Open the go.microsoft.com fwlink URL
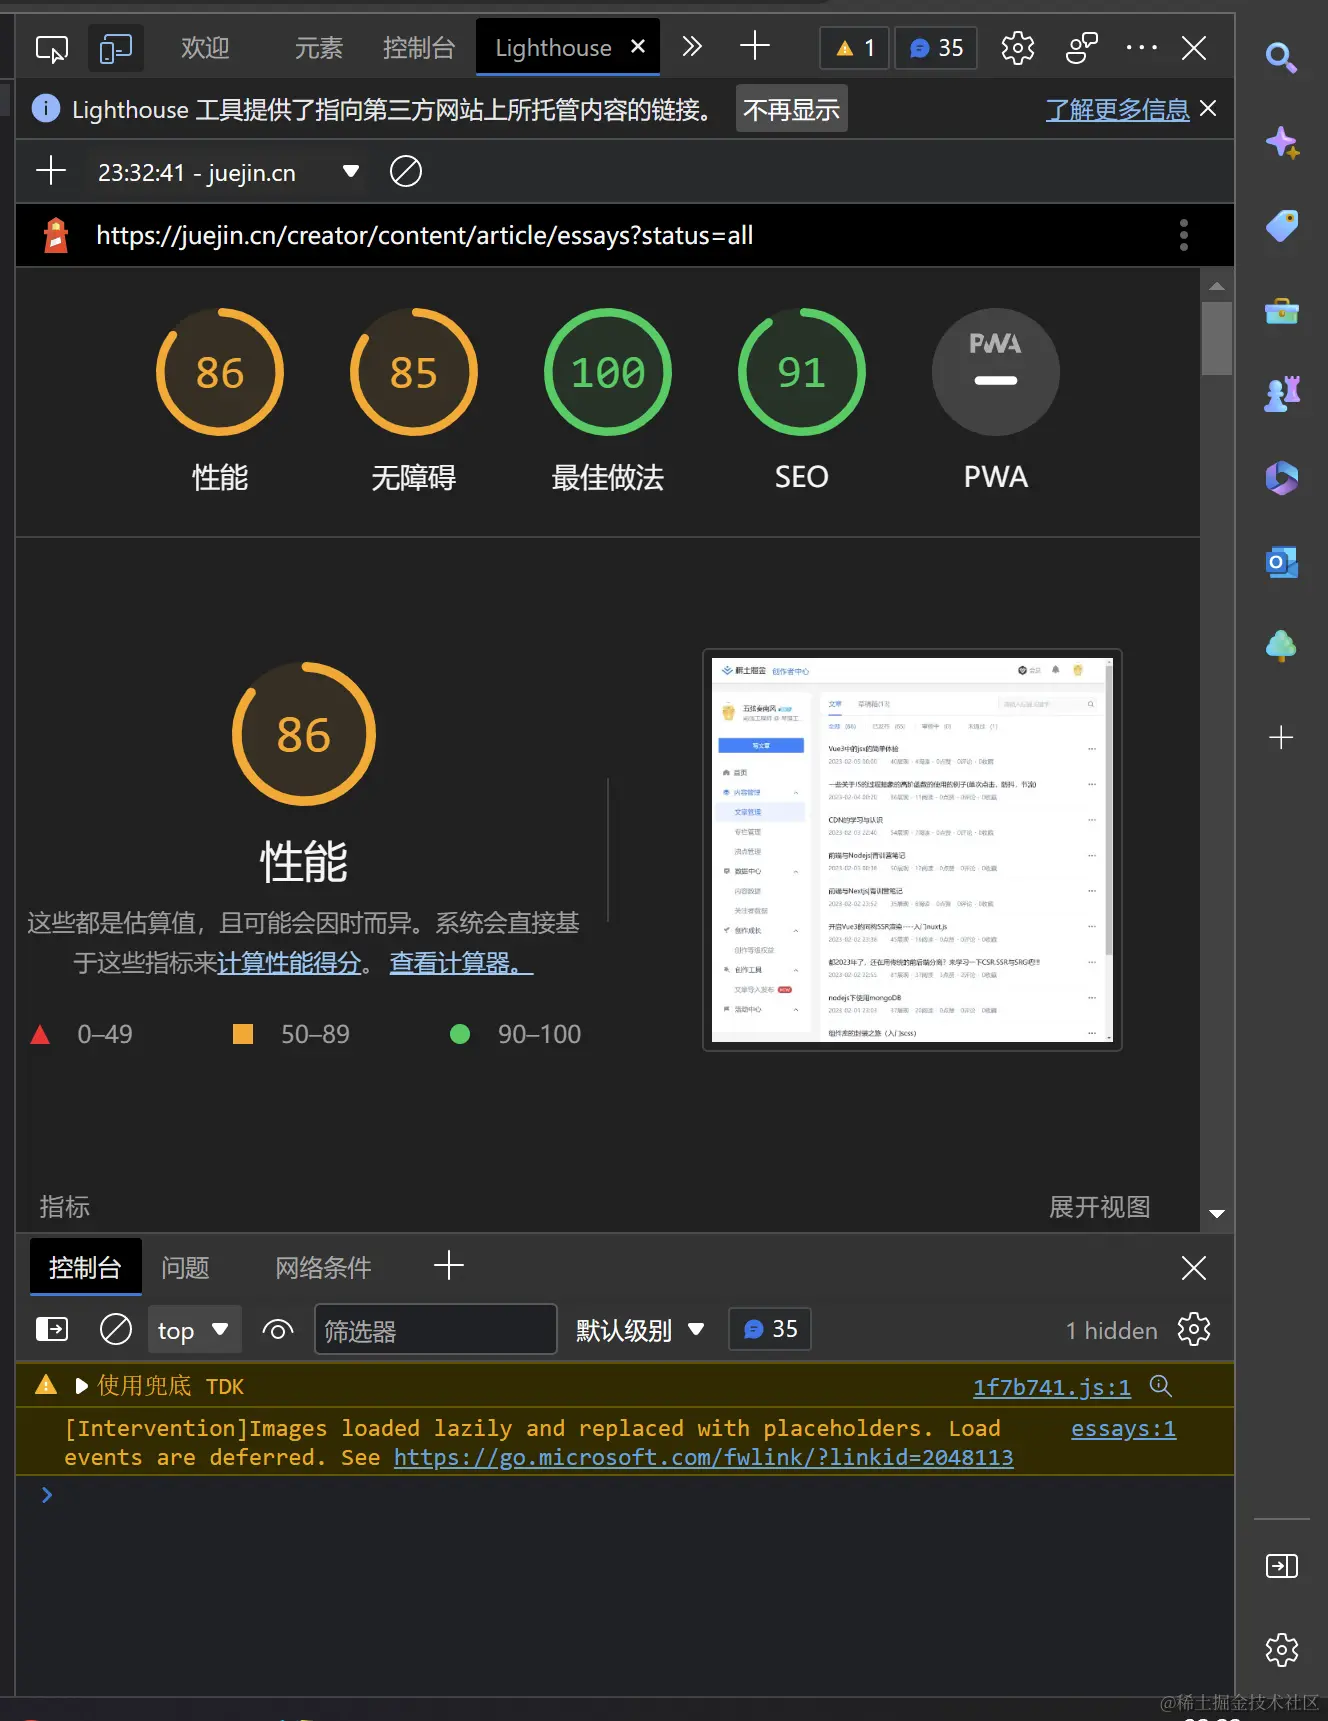 tap(704, 1458)
